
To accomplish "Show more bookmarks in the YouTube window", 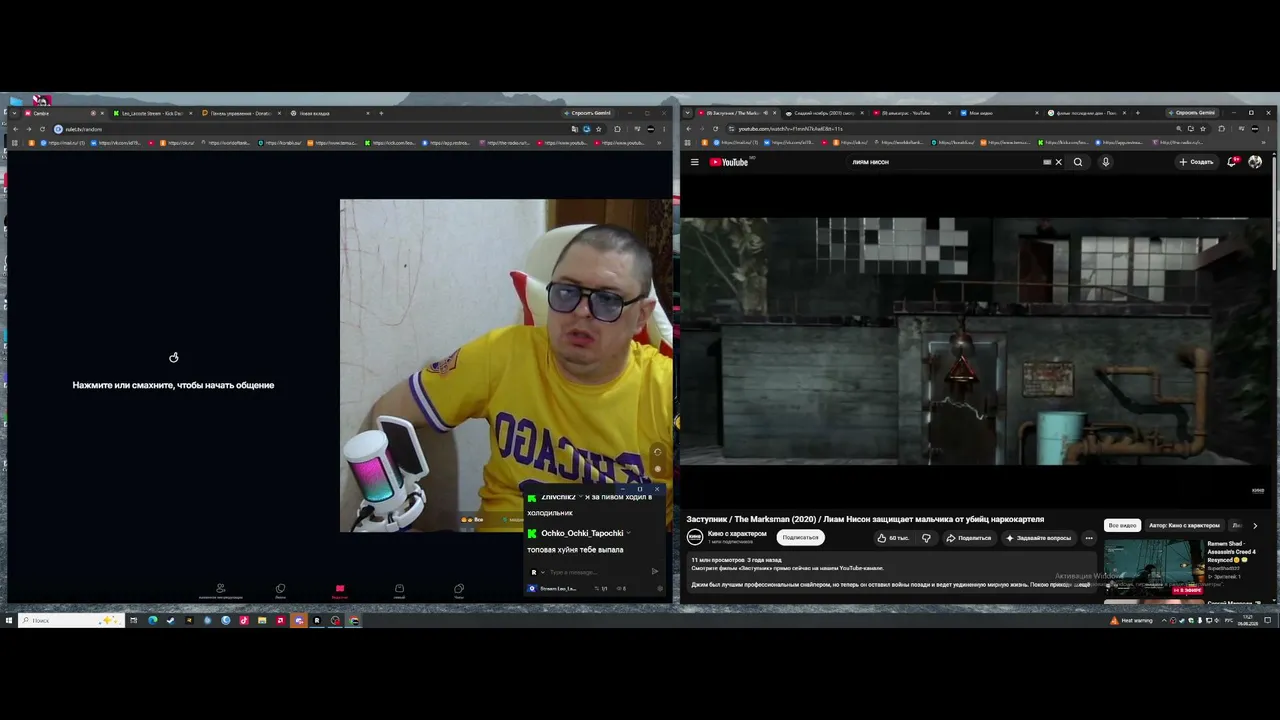I will [1264, 143].
